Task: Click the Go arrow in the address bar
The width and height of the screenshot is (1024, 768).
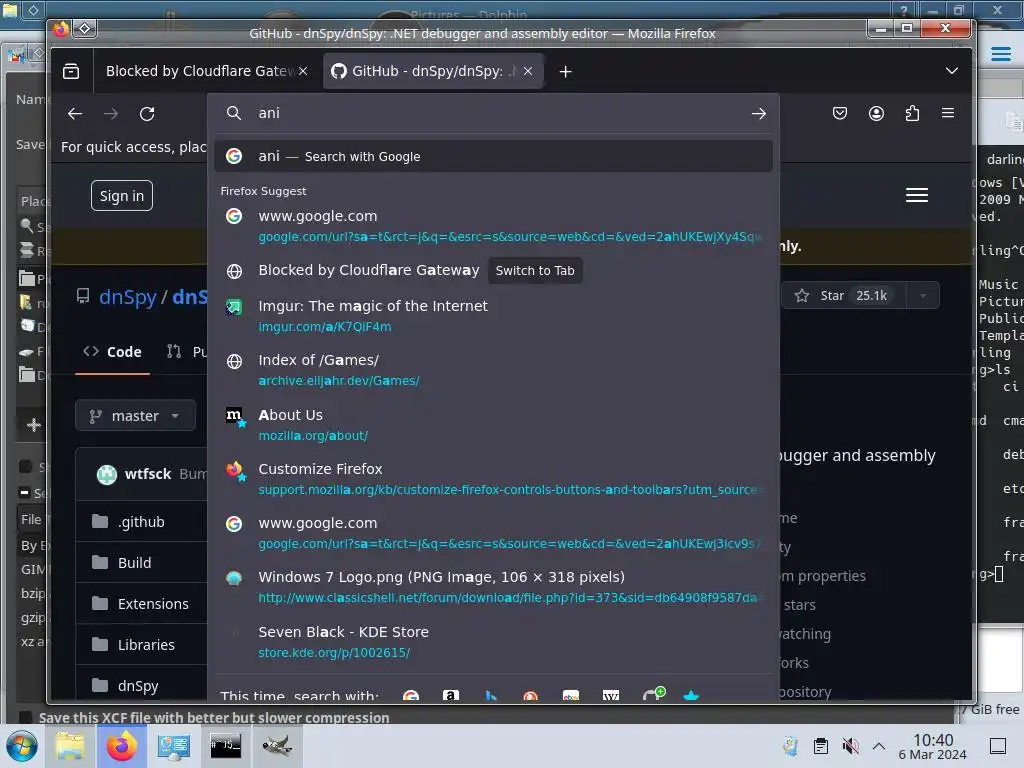Action: pos(758,114)
